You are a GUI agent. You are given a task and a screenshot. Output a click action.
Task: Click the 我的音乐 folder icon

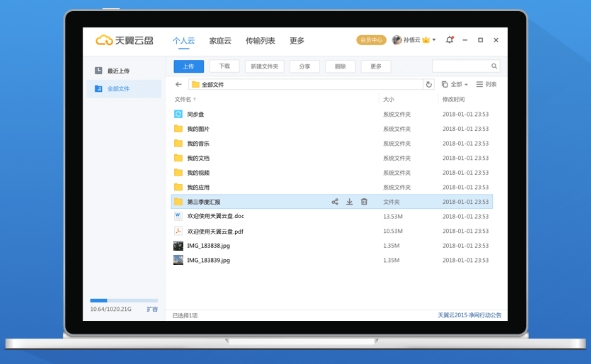coord(178,143)
